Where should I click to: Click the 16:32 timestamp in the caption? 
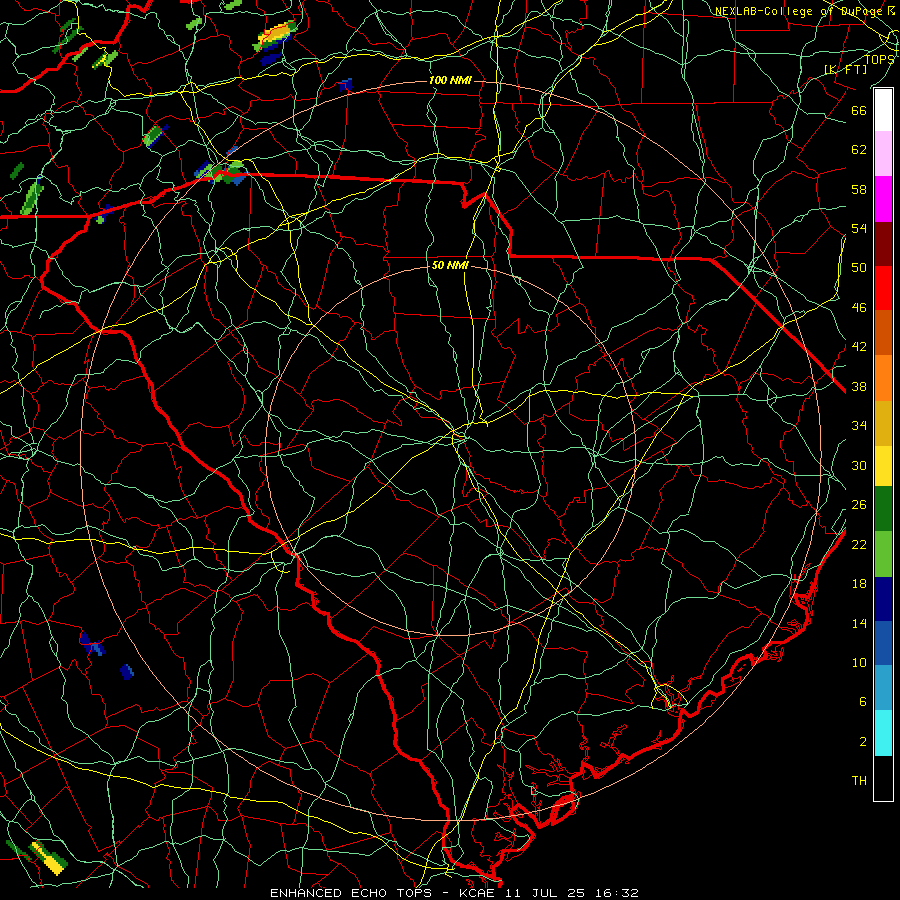[616, 893]
